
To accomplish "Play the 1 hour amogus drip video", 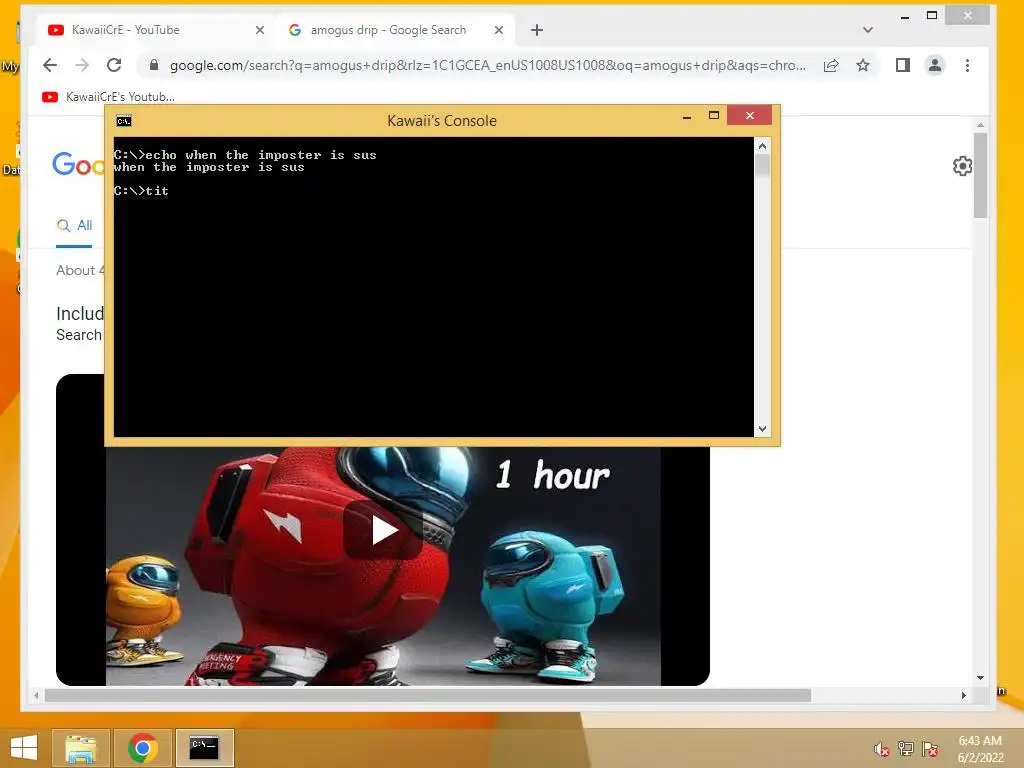I will pos(383,530).
